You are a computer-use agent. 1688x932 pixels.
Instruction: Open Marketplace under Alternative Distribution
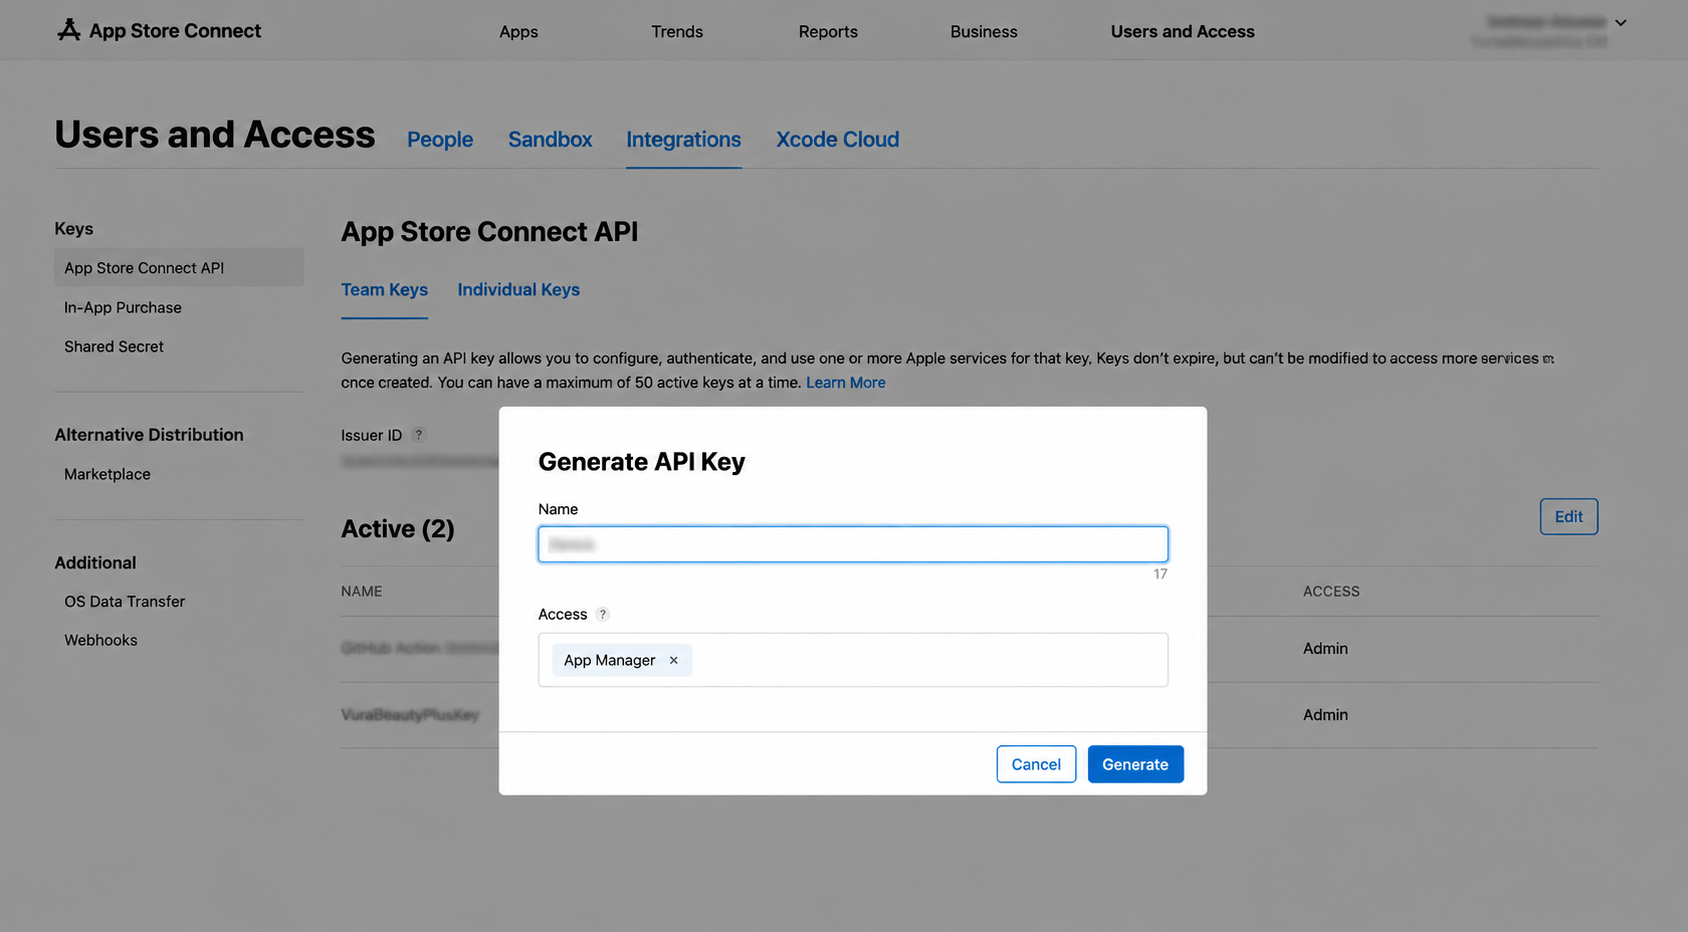(107, 474)
